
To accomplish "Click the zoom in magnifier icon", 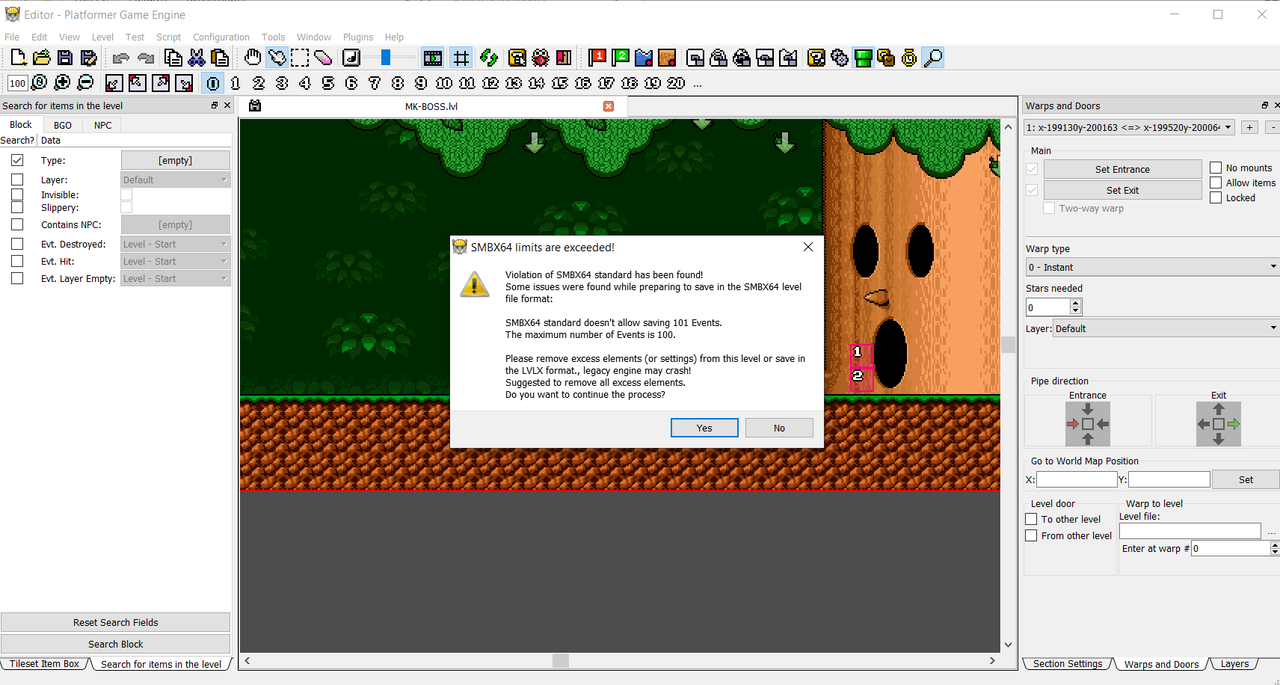I will click(x=62, y=83).
